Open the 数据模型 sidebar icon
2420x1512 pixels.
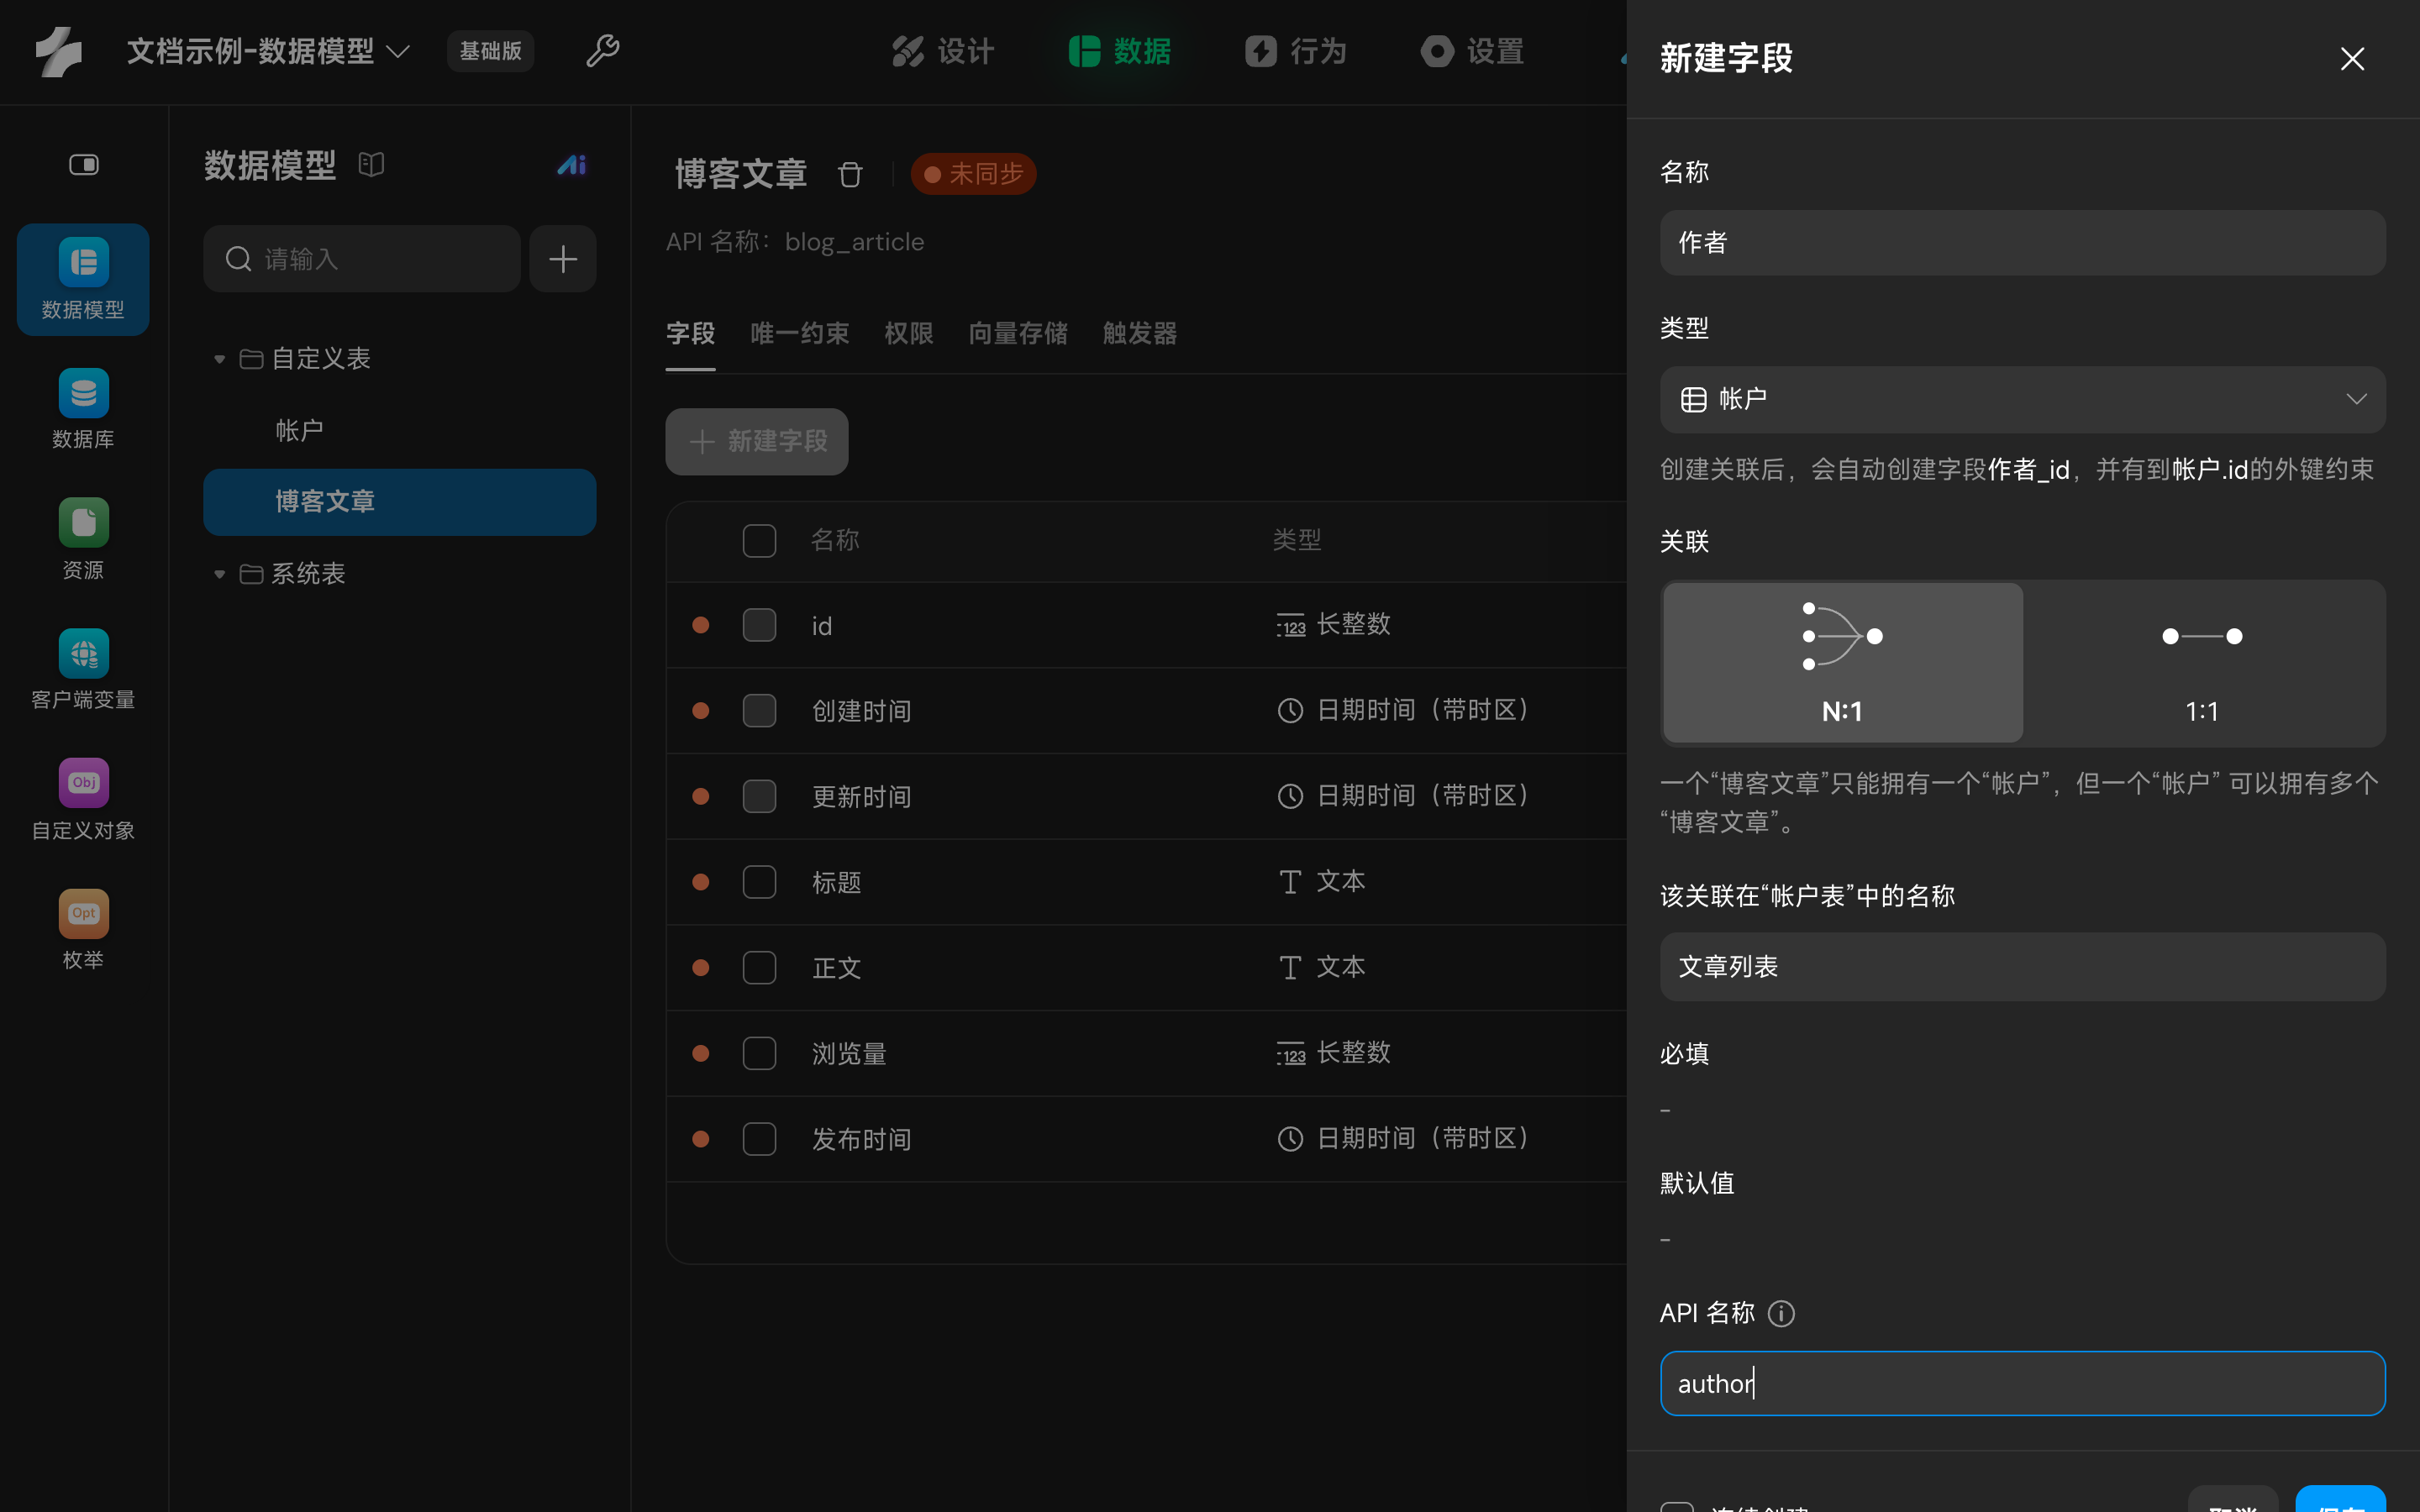[83, 279]
